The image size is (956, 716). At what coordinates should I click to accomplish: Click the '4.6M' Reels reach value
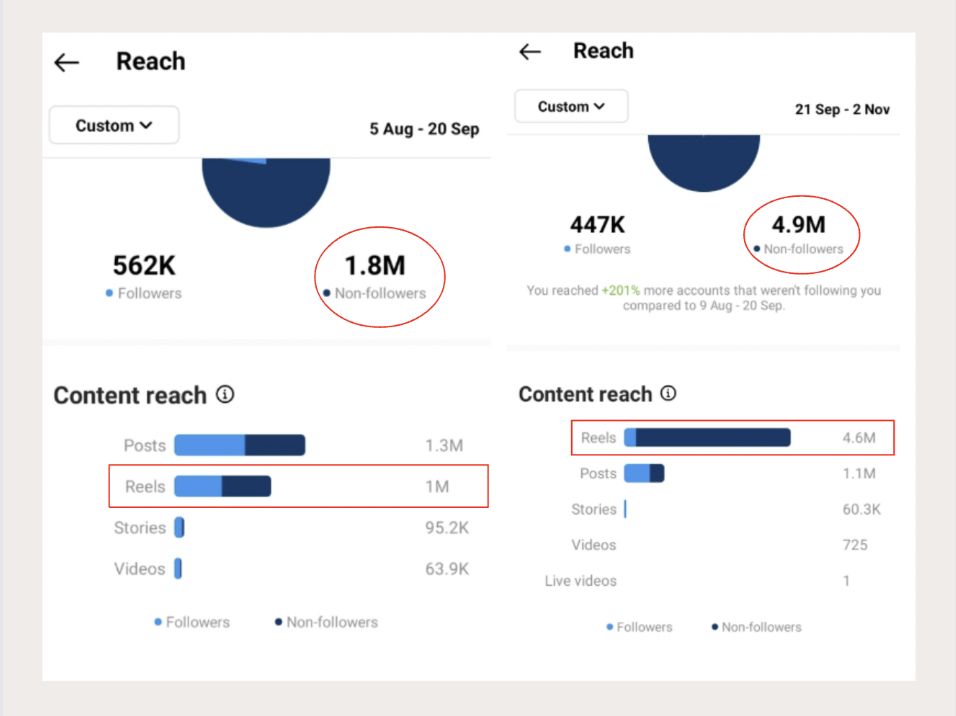point(859,438)
